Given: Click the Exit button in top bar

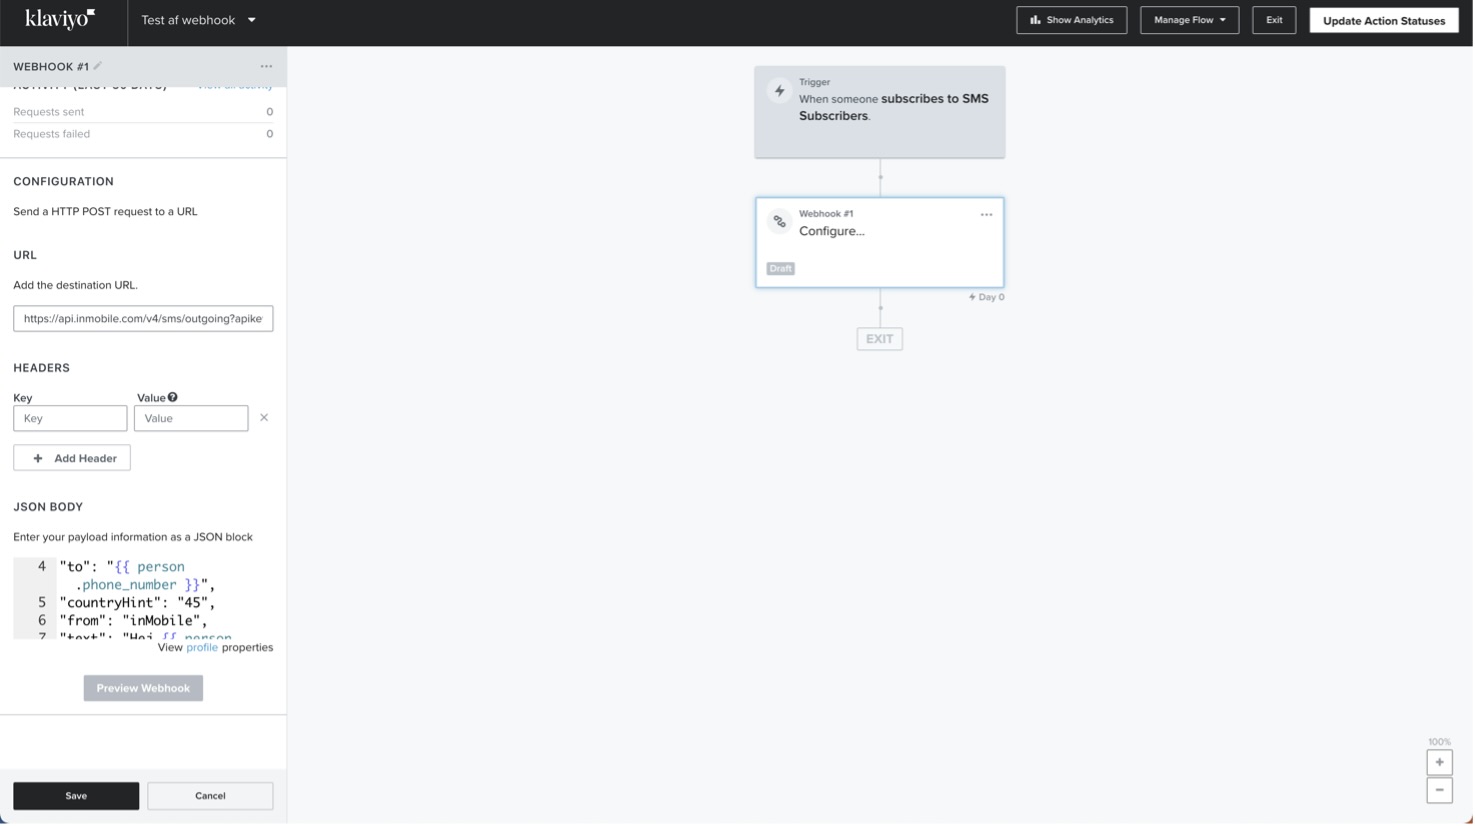Looking at the screenshot, I should [x=1275, y=20].
